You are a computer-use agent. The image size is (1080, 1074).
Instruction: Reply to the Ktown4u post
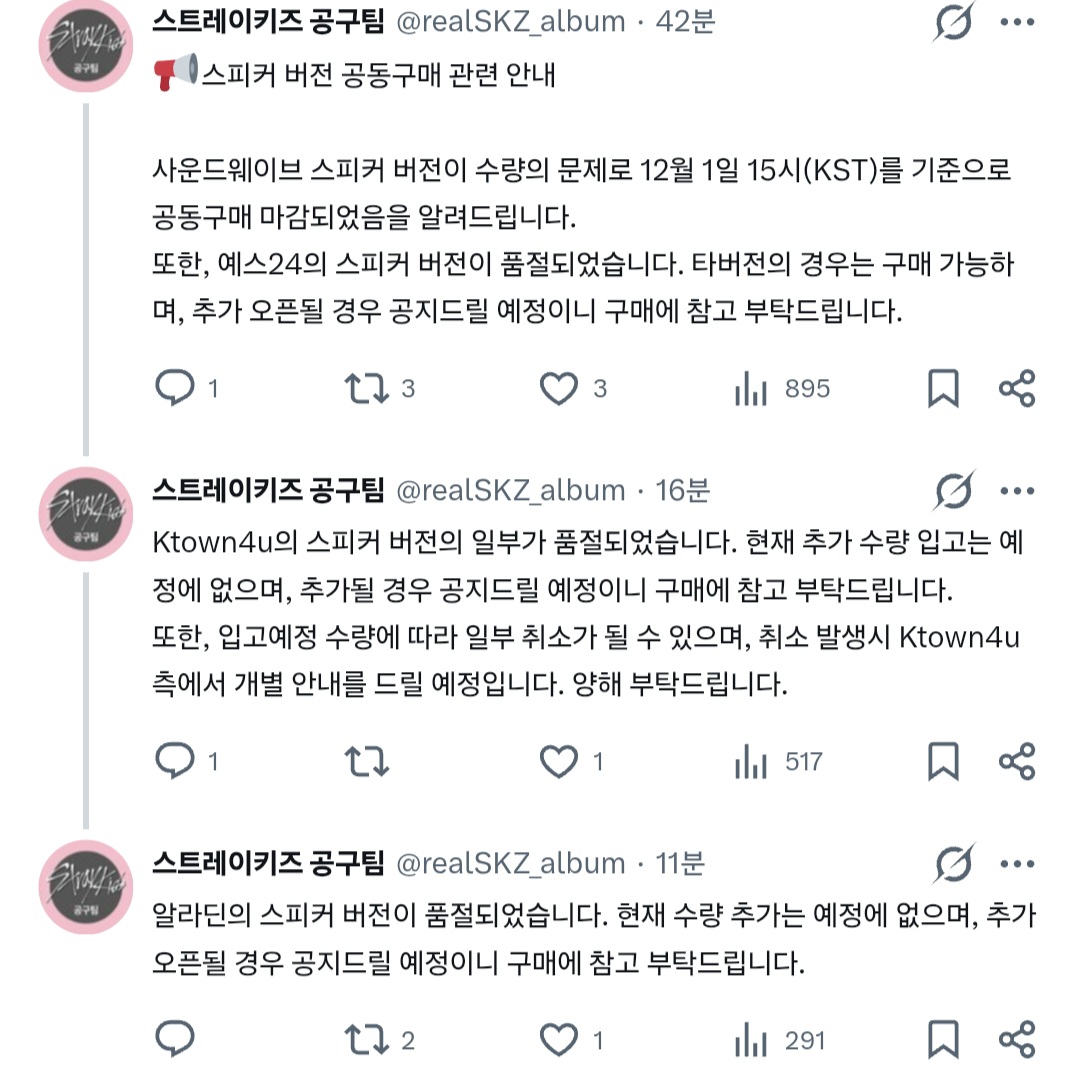pos(175,762)
